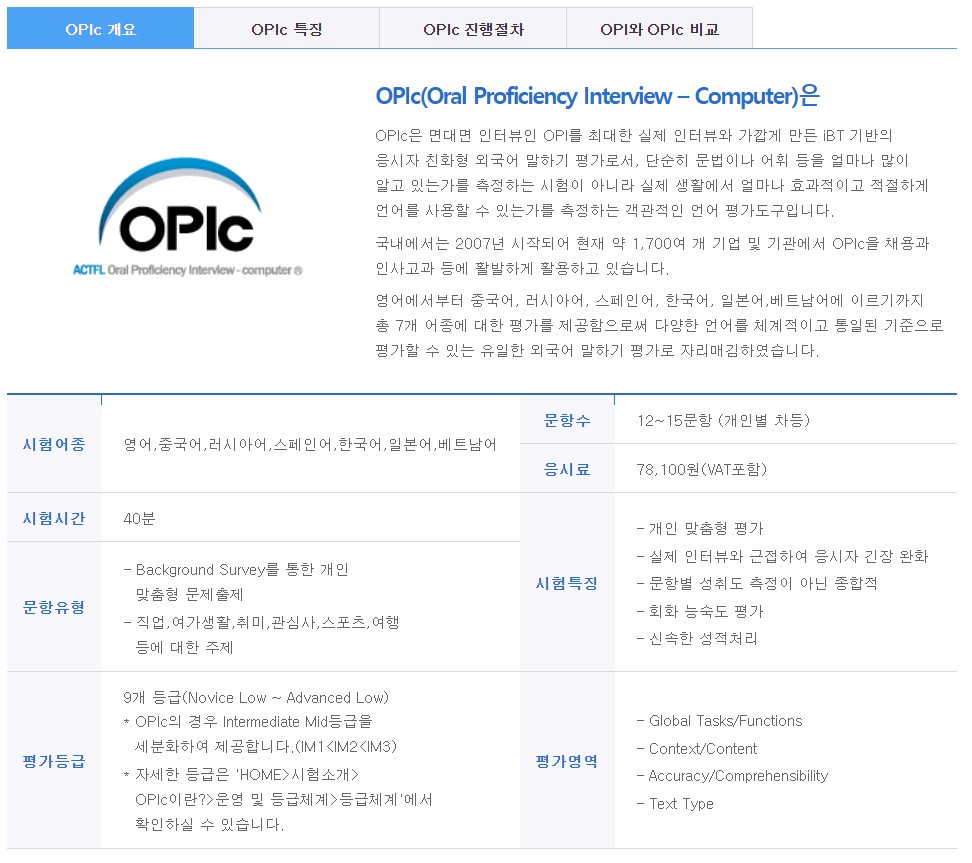972x863 pixels.
Task: Click the 시험특징 row header
Action: pos(567,583)
